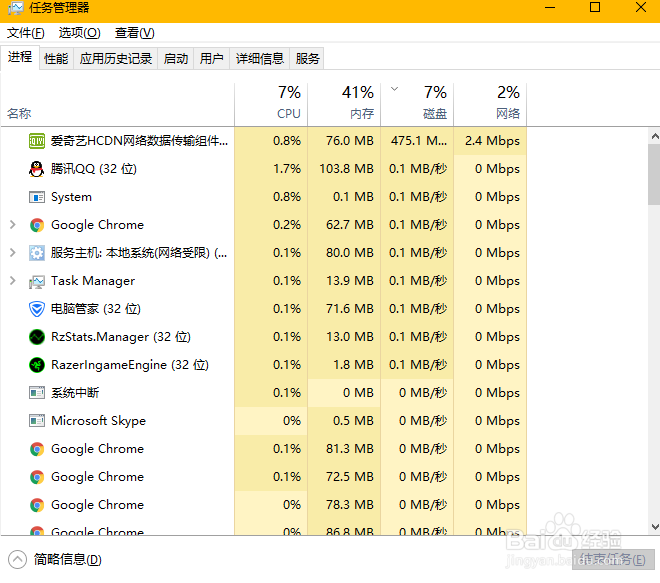Click the scrollbar down arrow
Screen dimensions: 660x583
pyautogui.click(x=655, y=527)
